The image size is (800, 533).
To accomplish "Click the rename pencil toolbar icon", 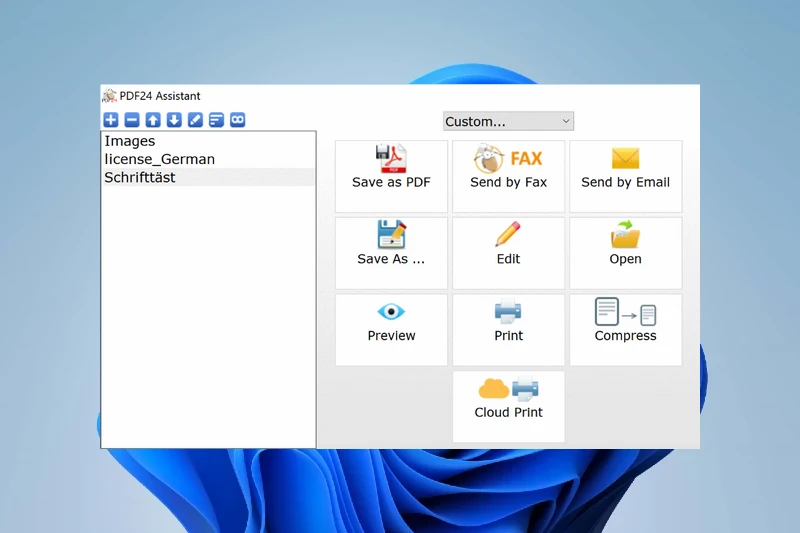I will 195,120.
